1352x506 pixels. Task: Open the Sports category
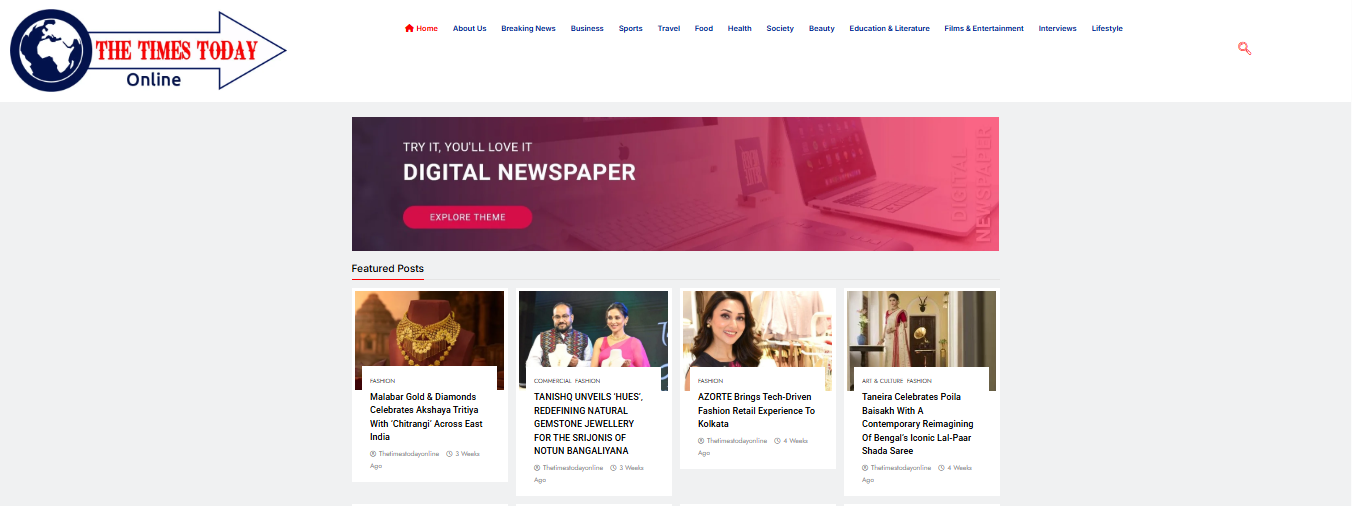(630, 28)
